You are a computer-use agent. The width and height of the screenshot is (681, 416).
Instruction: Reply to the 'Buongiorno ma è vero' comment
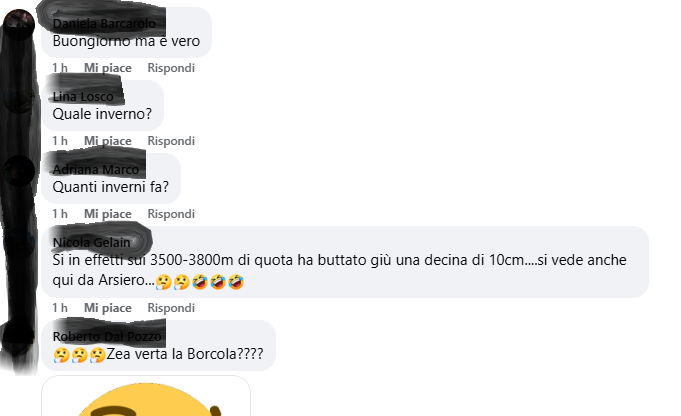(x=171, y=68)
